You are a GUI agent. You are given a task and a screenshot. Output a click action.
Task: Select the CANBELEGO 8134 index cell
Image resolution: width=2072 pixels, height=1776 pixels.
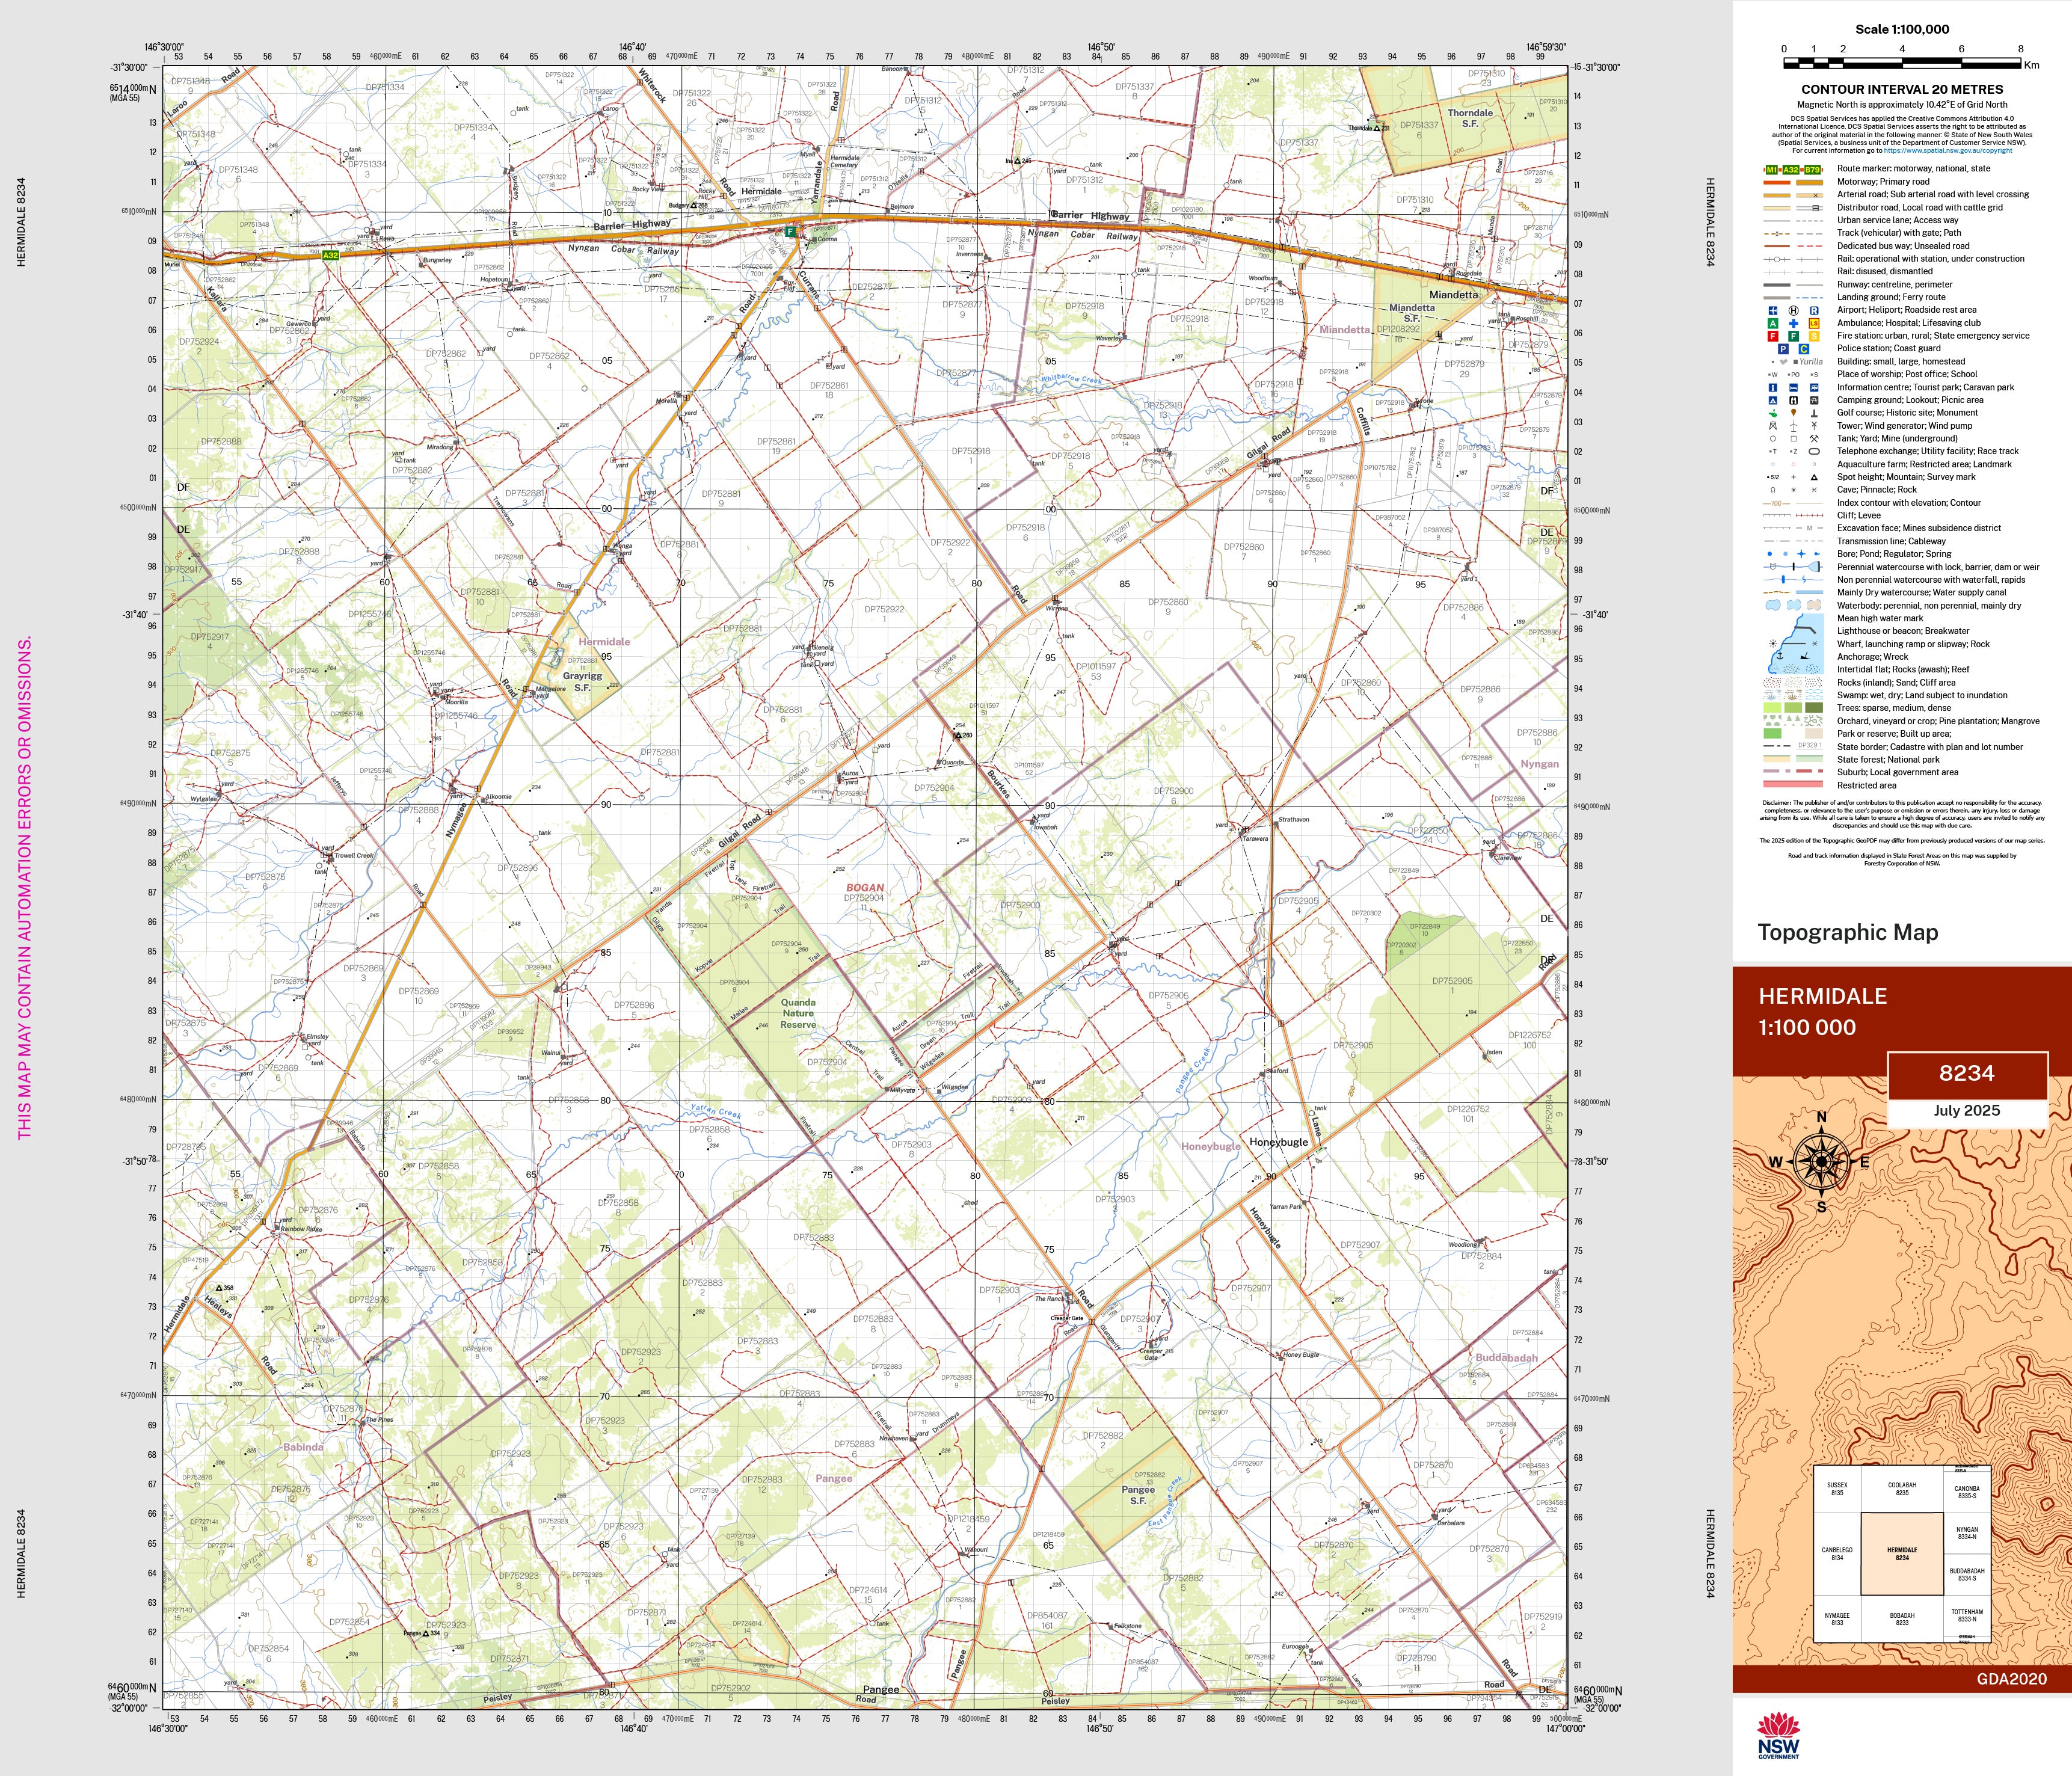coord(1837,1554)
